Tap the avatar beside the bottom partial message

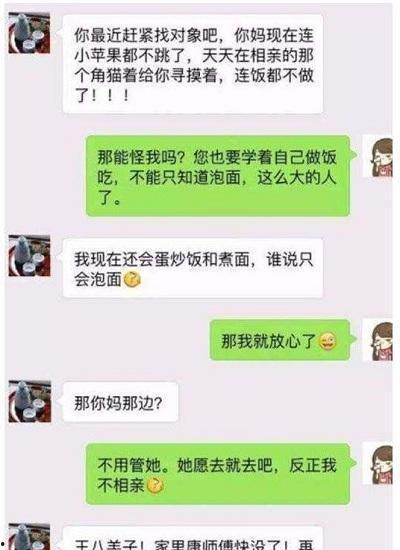coord(29,537)
